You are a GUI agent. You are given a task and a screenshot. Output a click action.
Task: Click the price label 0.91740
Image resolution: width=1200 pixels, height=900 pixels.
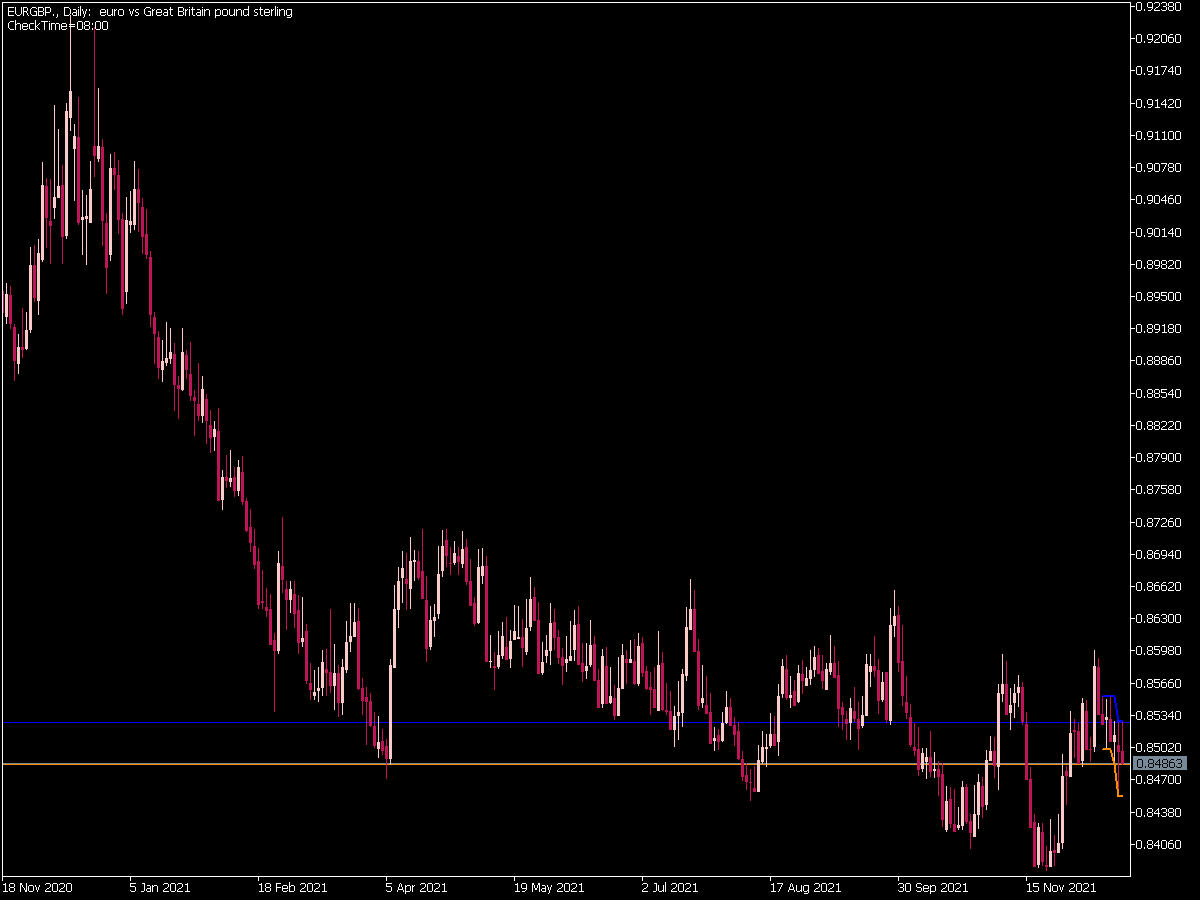[x=1160, y=71]
